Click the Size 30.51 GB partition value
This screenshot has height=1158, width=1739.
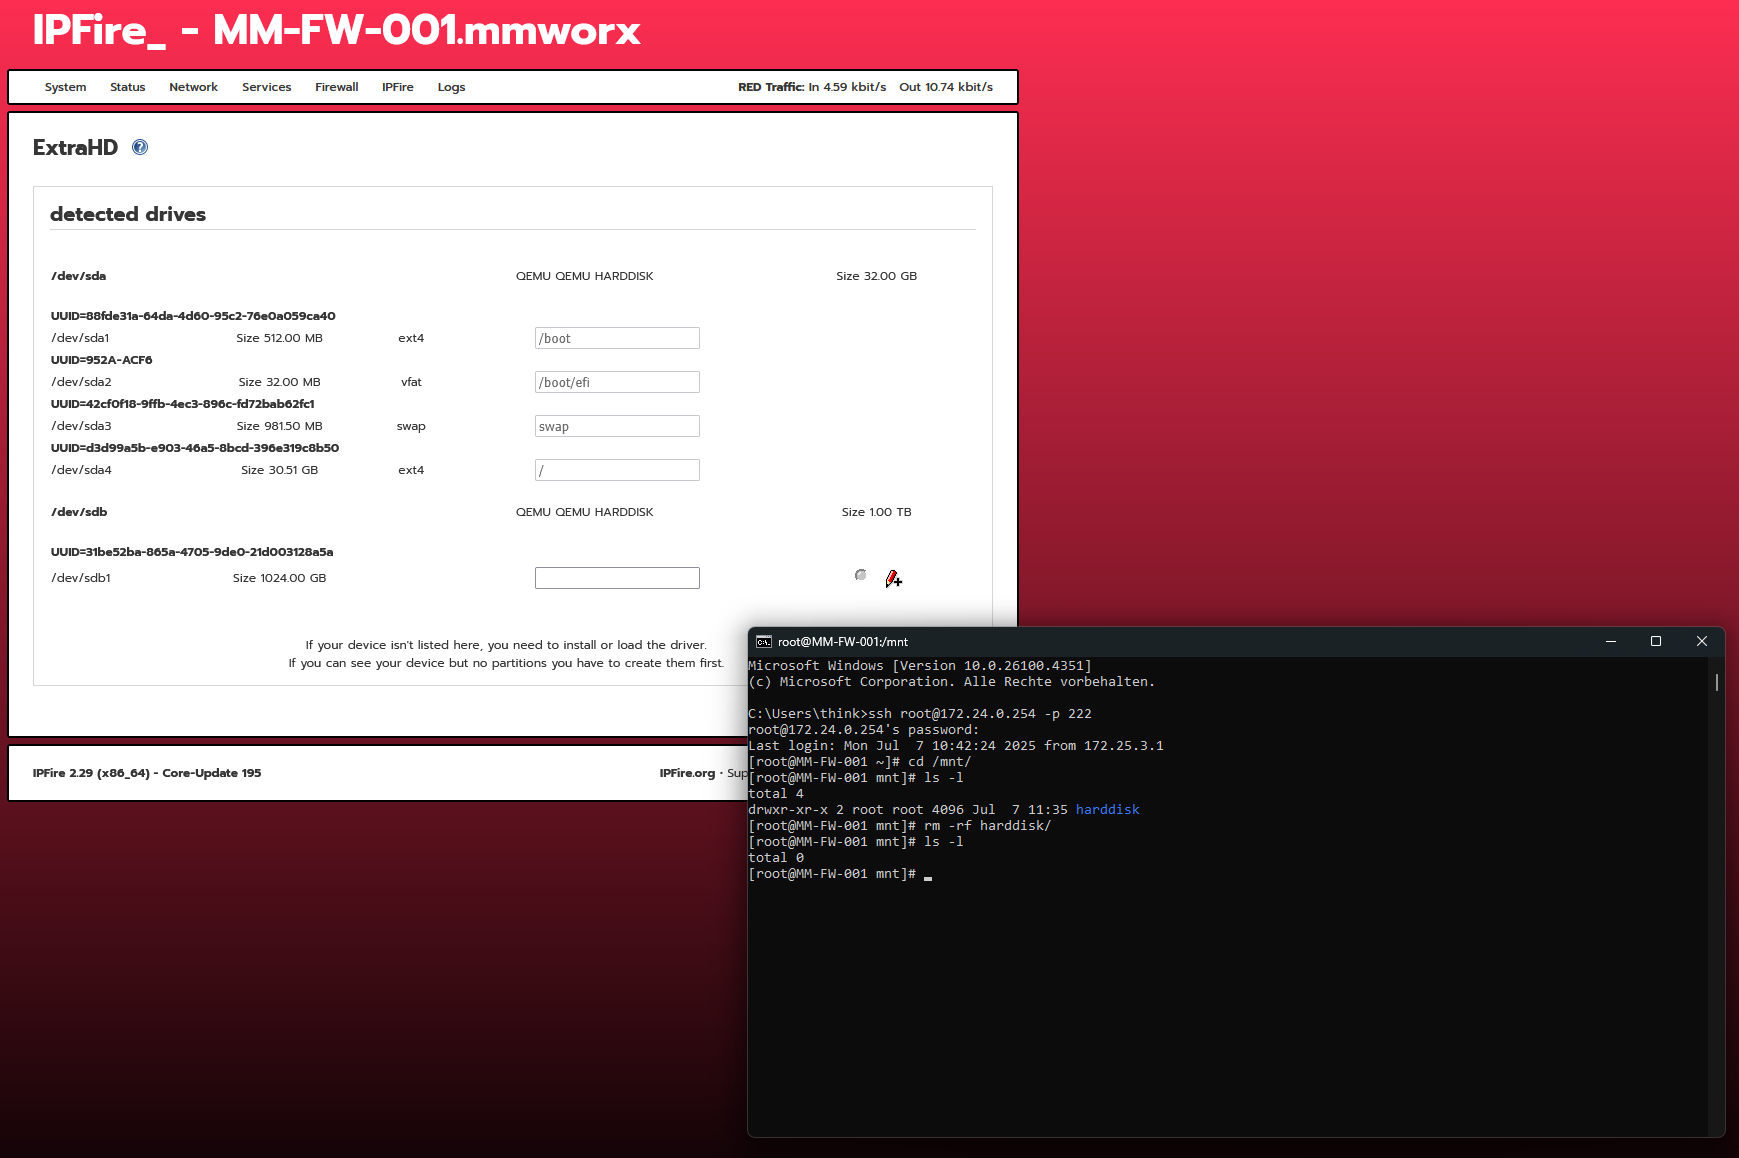click(279, 470)
